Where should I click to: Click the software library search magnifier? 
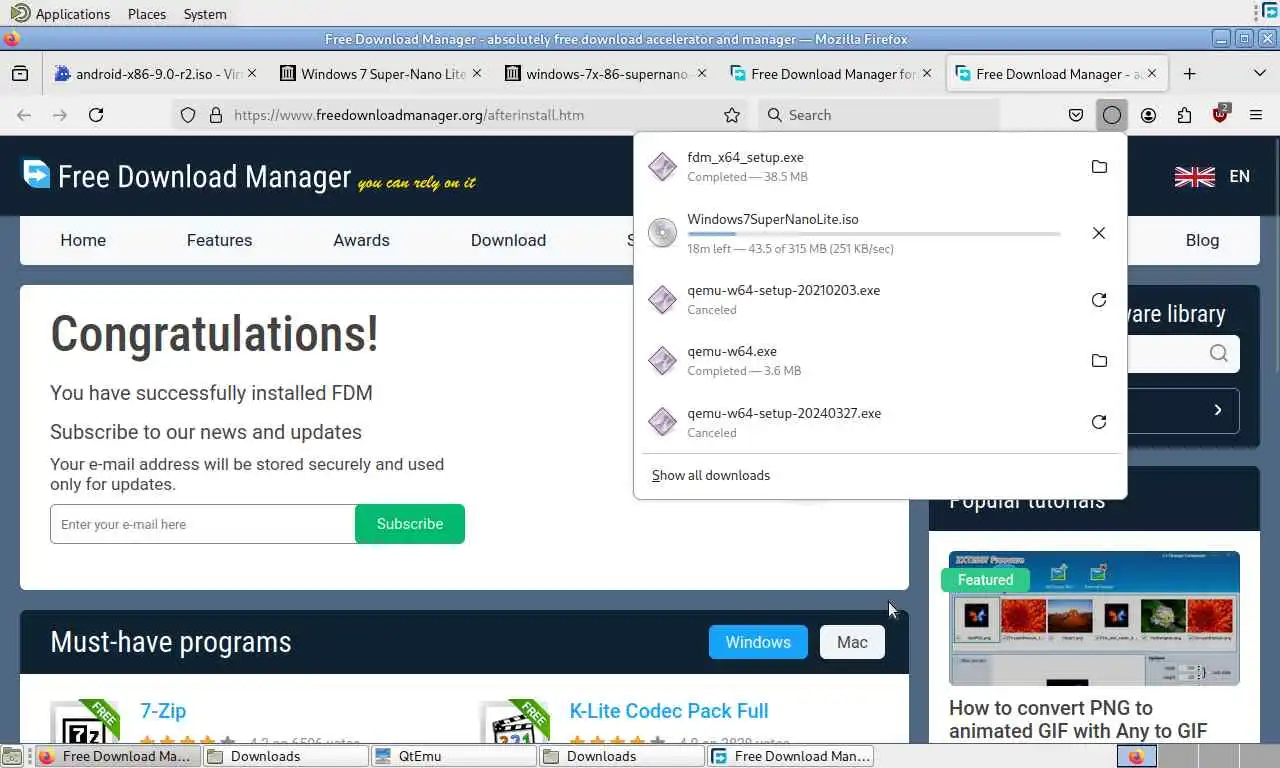[x=1218, y=353]
